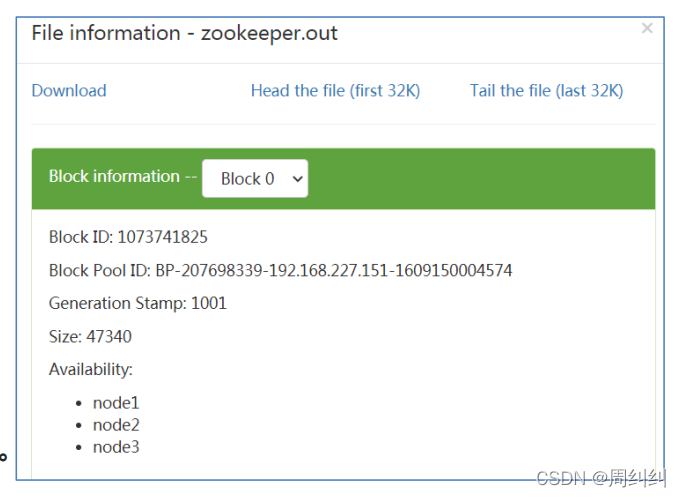Click the Download link

69,91
